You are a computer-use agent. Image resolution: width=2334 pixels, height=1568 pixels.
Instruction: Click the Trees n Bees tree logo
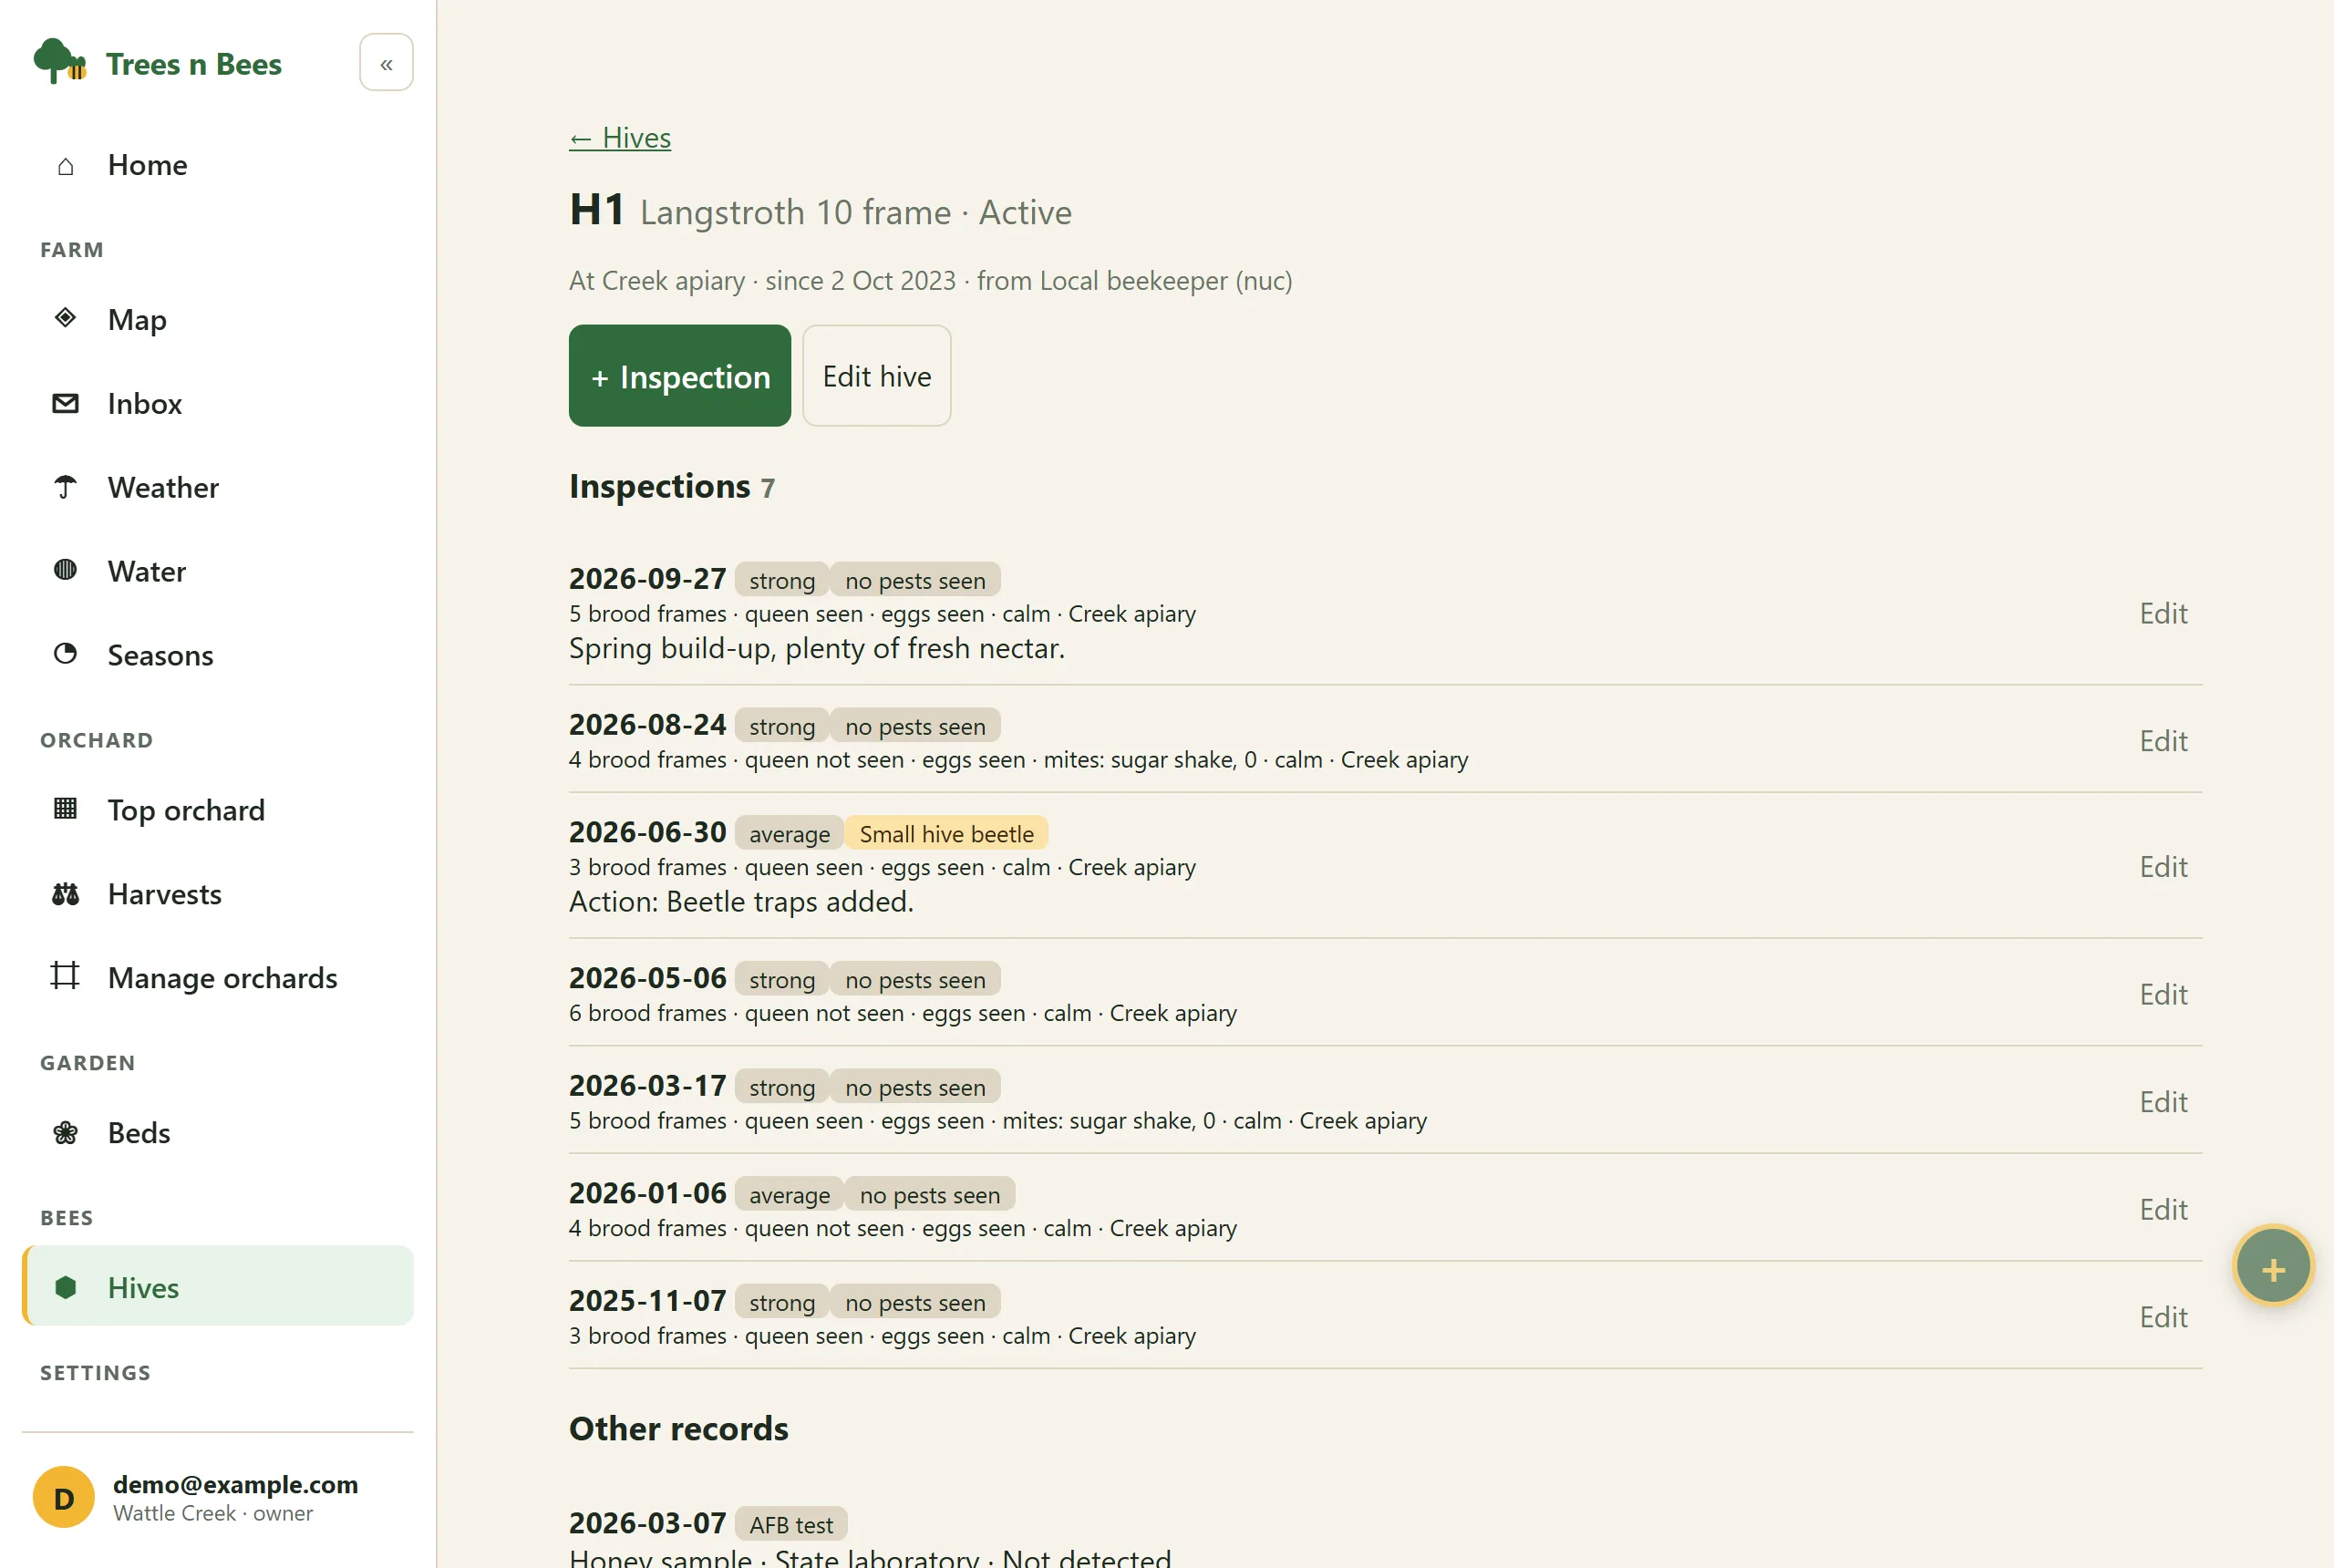(x=59, y=62)
